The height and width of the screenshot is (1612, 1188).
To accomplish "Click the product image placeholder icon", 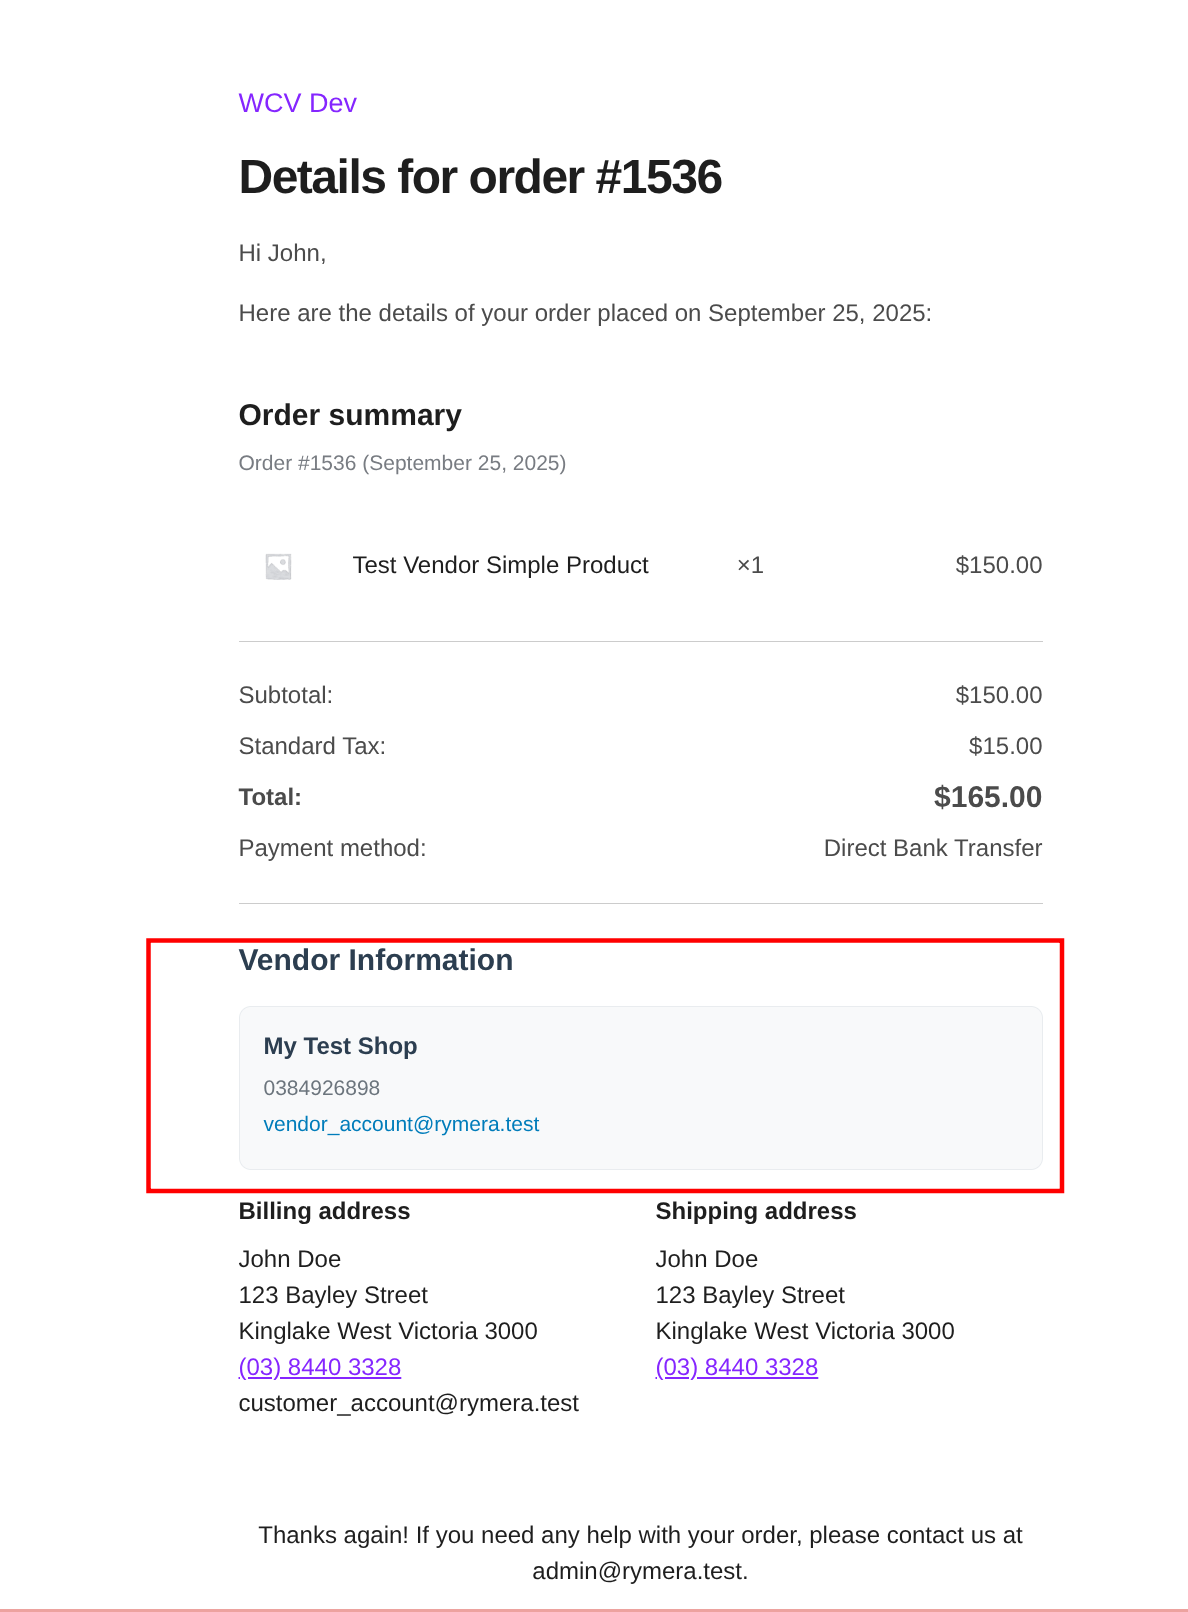I will [x=278, y=567].
